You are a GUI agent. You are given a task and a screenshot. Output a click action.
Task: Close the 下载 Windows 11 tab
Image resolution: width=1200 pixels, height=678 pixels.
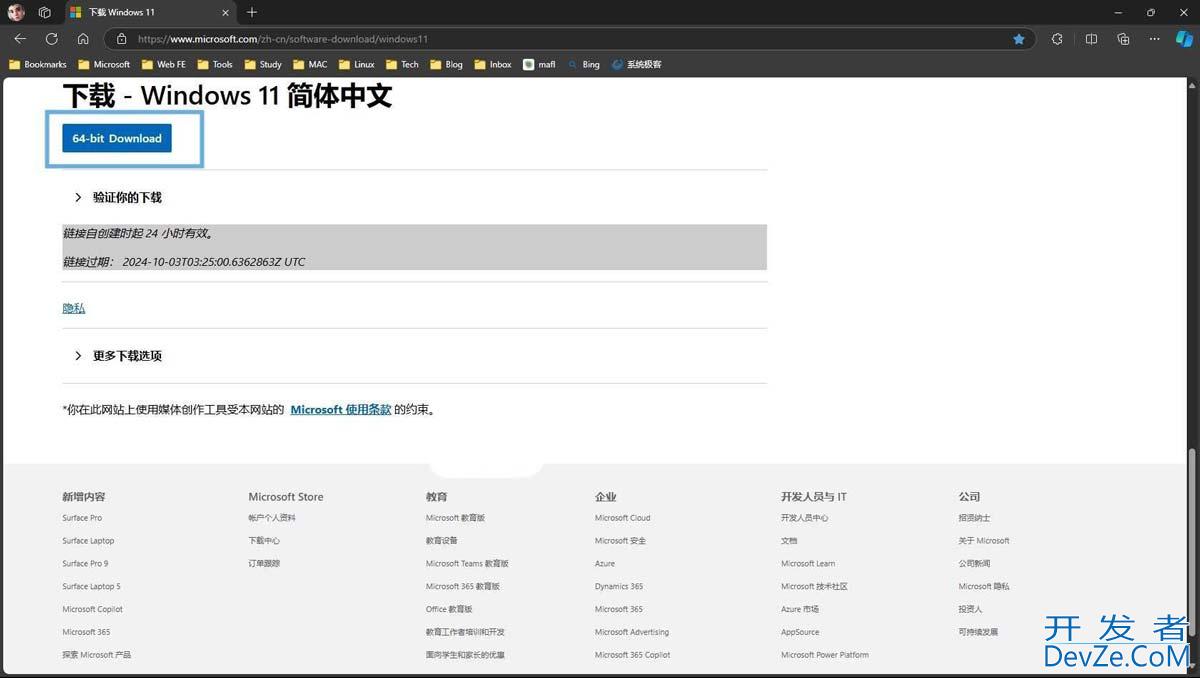coord(226,12)
